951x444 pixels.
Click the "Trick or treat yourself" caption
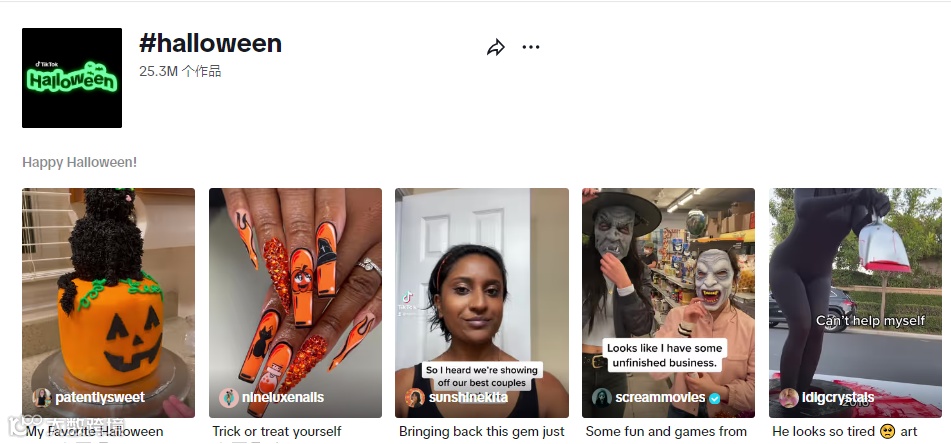point(277,432)
